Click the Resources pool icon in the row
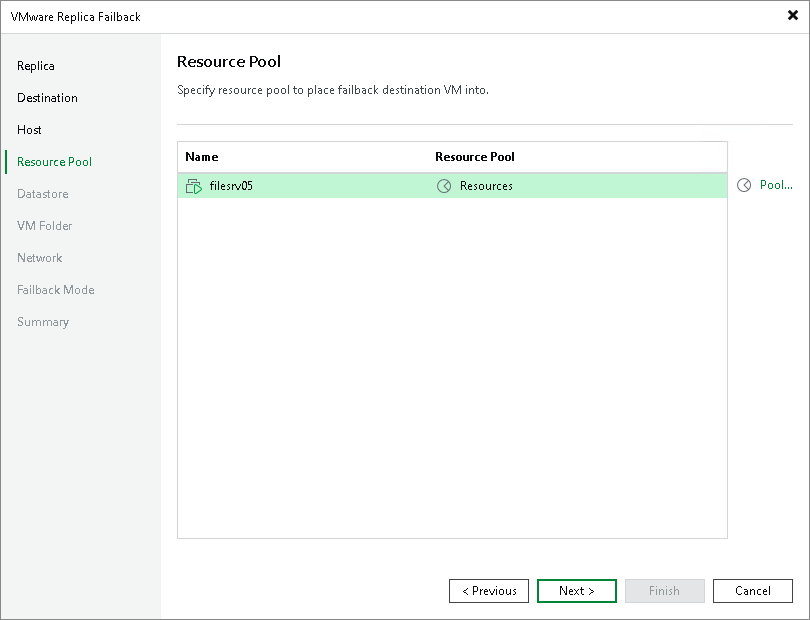 444,186
